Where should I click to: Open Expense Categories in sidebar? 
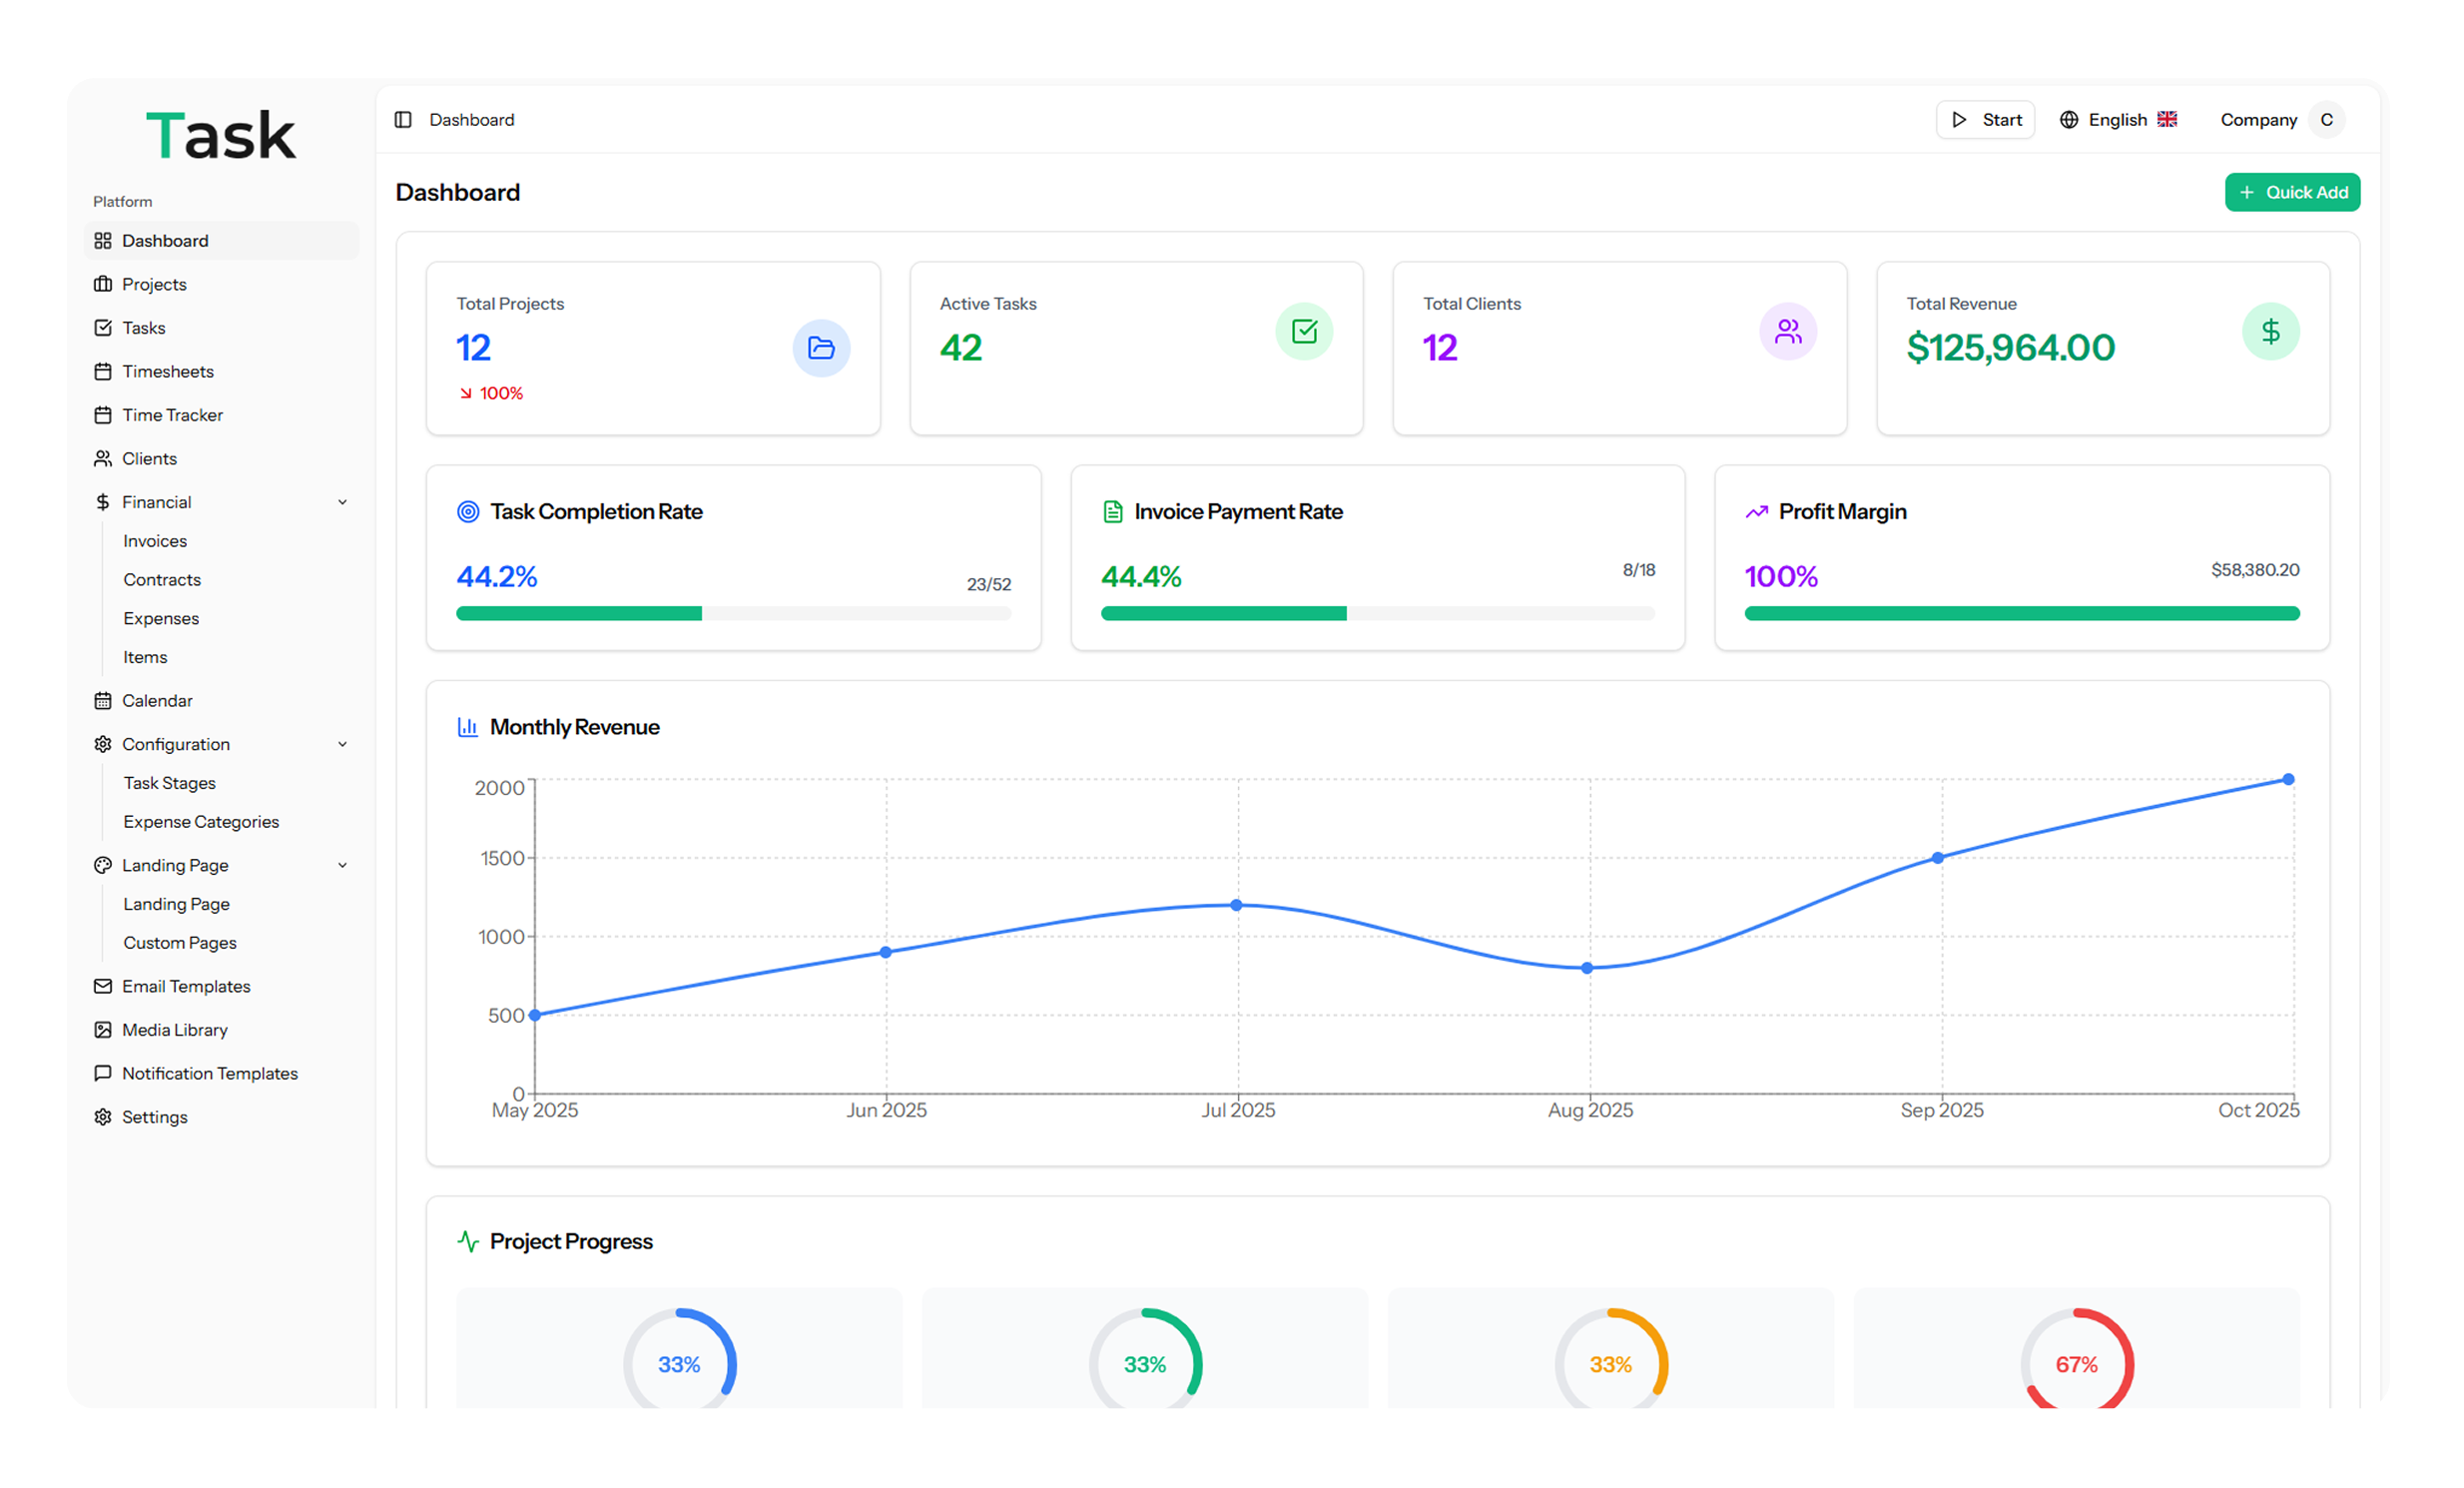[201, 822]
